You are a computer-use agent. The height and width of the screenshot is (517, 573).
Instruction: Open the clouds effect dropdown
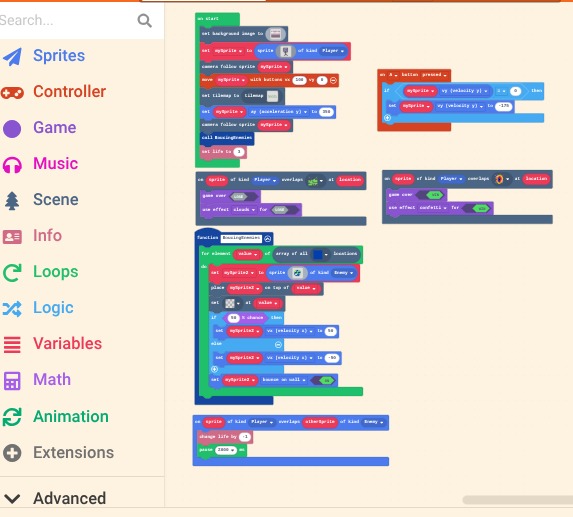[x=244, y=210]
